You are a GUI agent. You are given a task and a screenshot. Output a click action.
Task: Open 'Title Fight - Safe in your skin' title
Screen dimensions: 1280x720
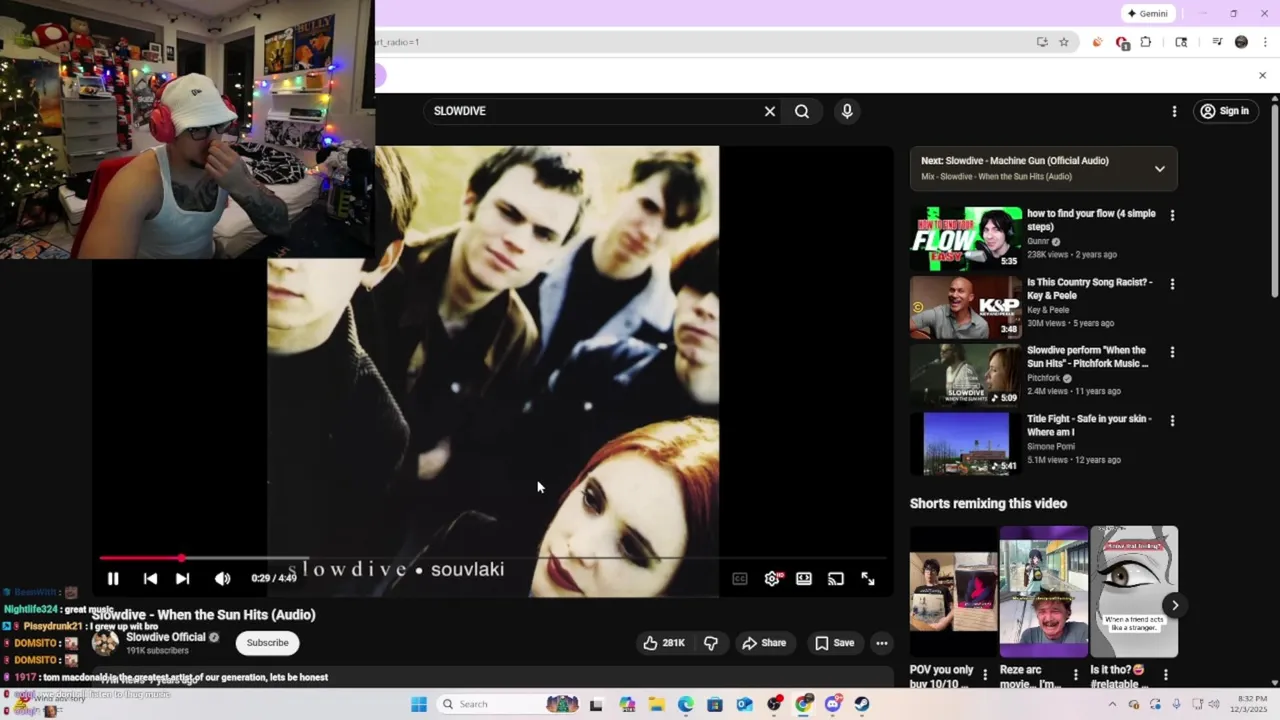coord(1090,426)
